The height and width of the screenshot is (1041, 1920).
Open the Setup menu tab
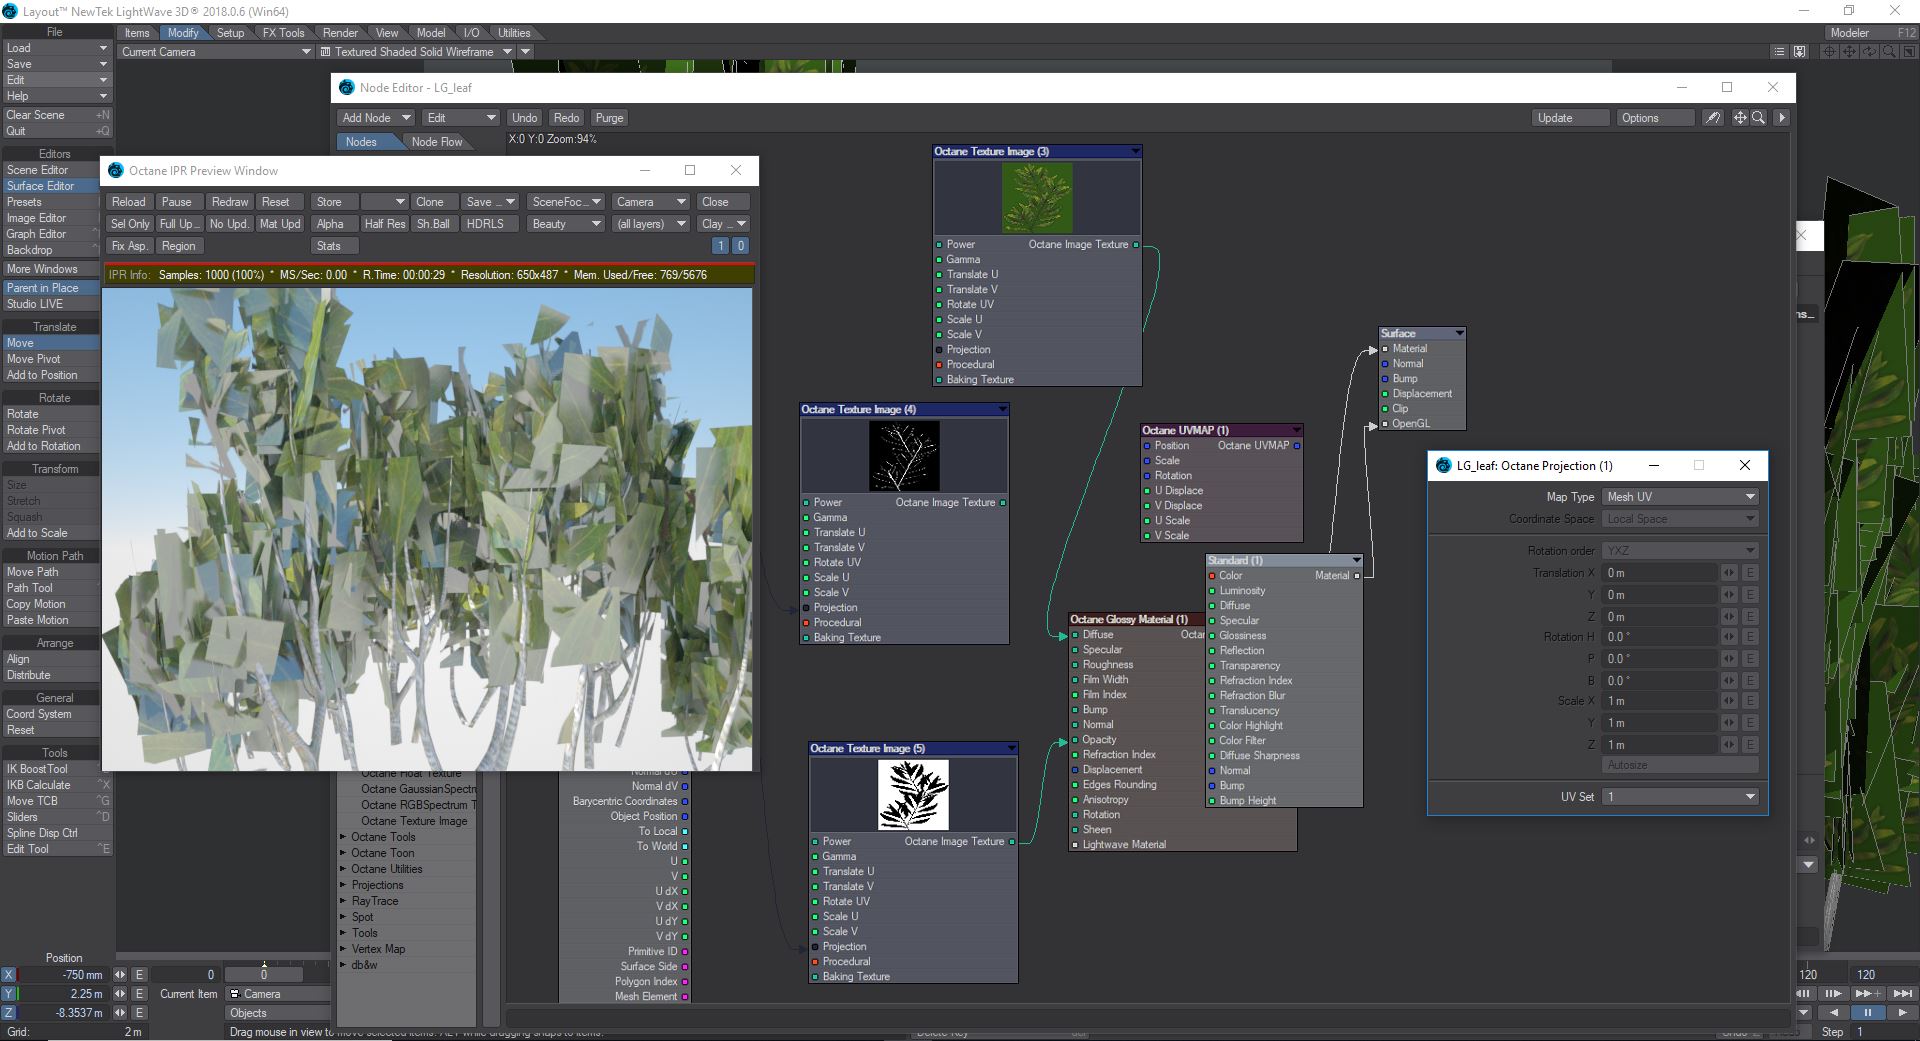[230, 33]
